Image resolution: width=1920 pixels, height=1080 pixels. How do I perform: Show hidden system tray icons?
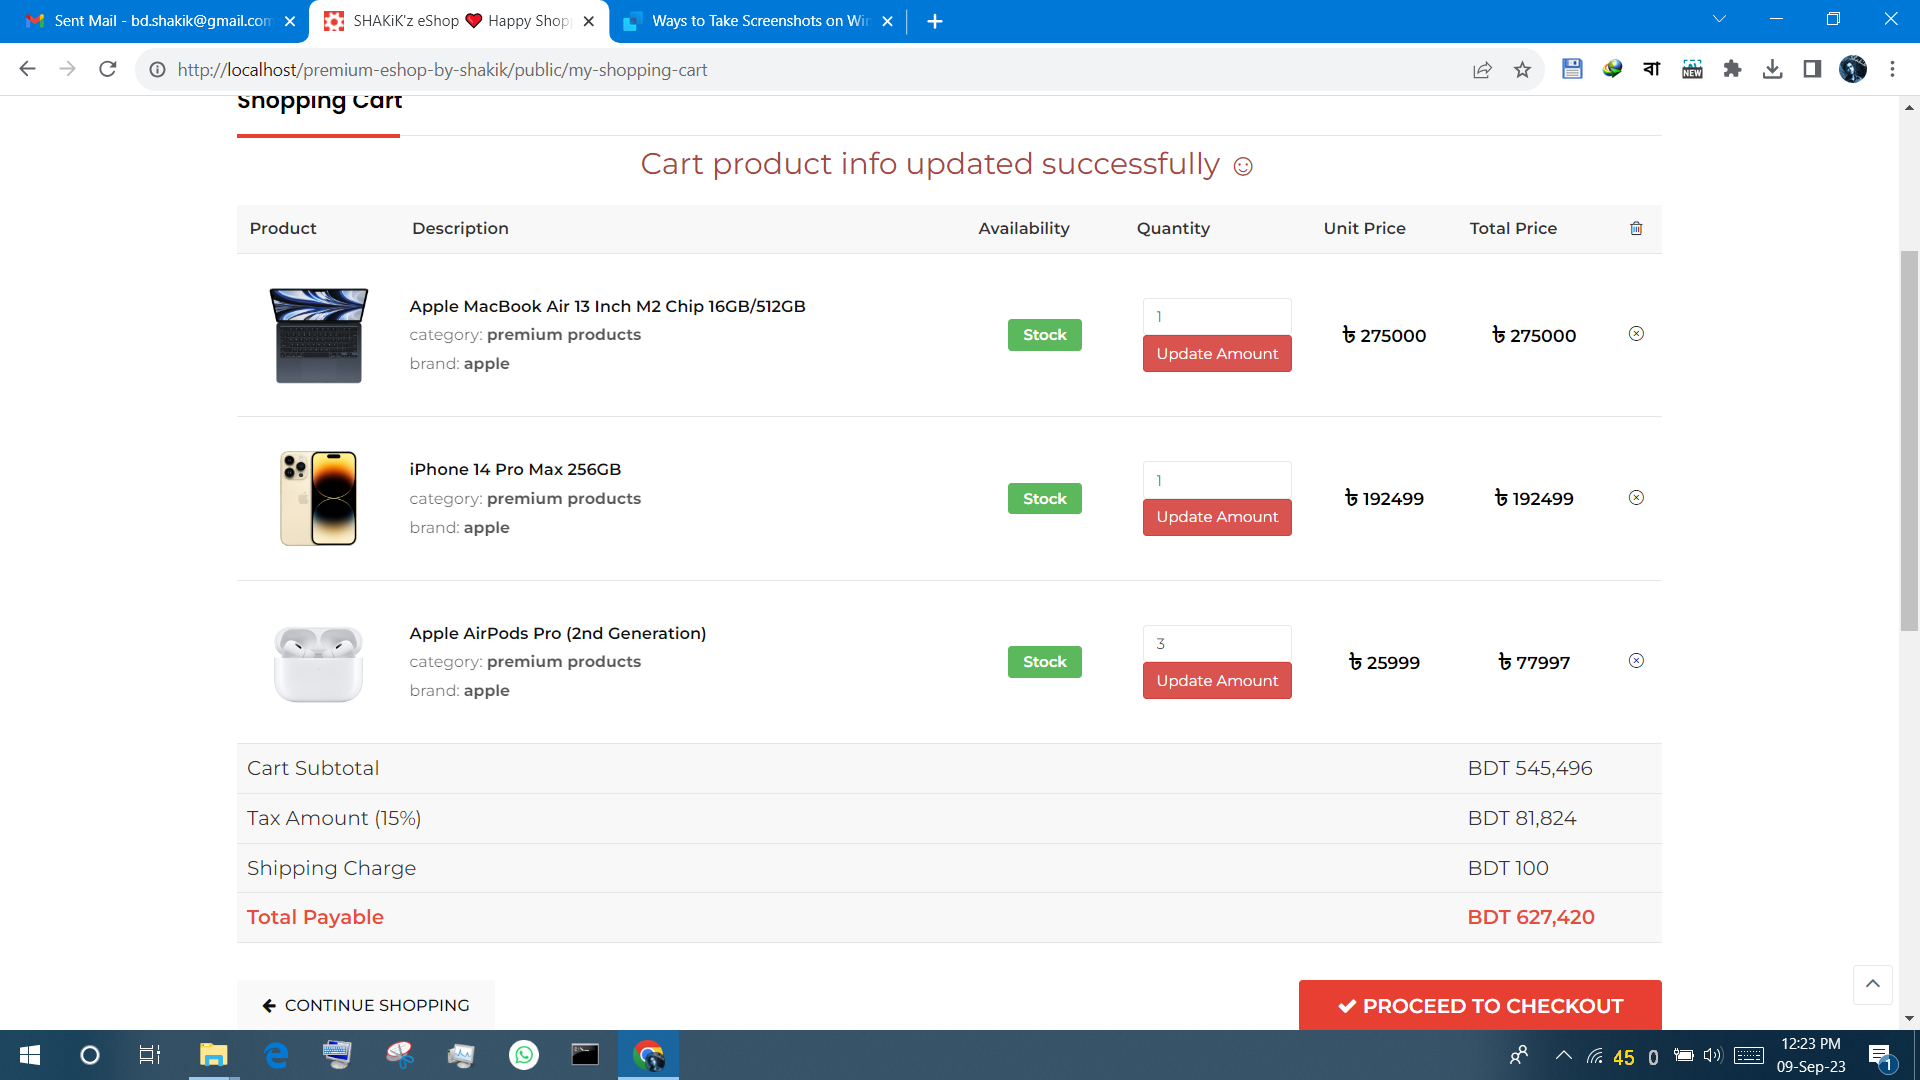1563,1055
